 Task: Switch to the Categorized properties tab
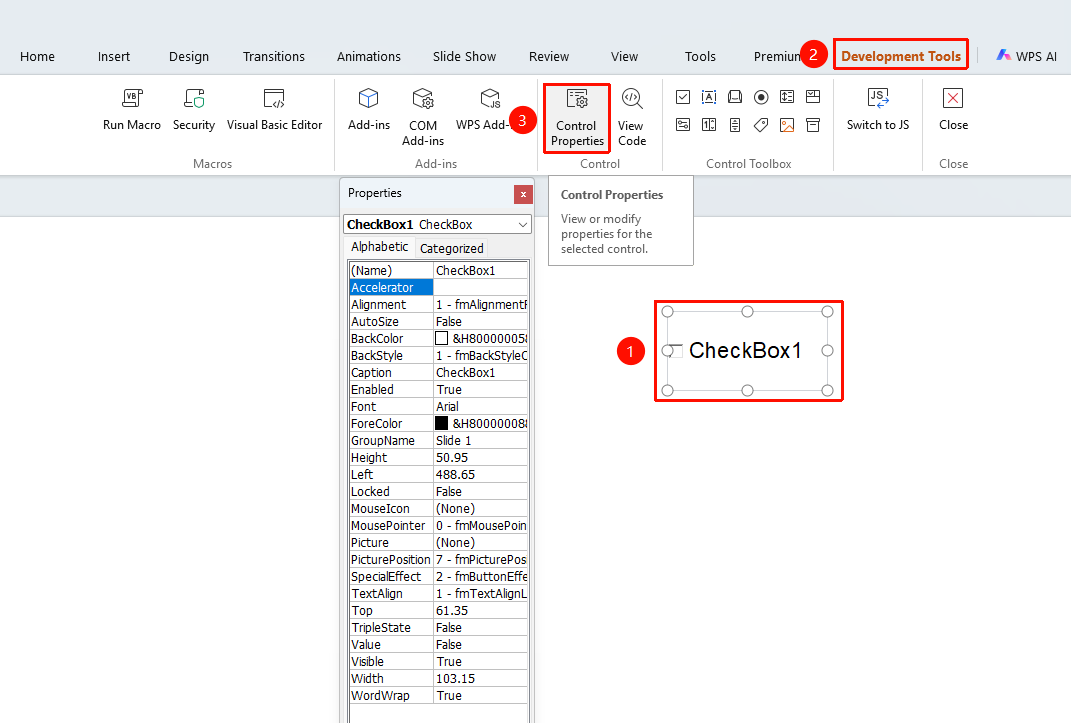click(x=451, y=249)
